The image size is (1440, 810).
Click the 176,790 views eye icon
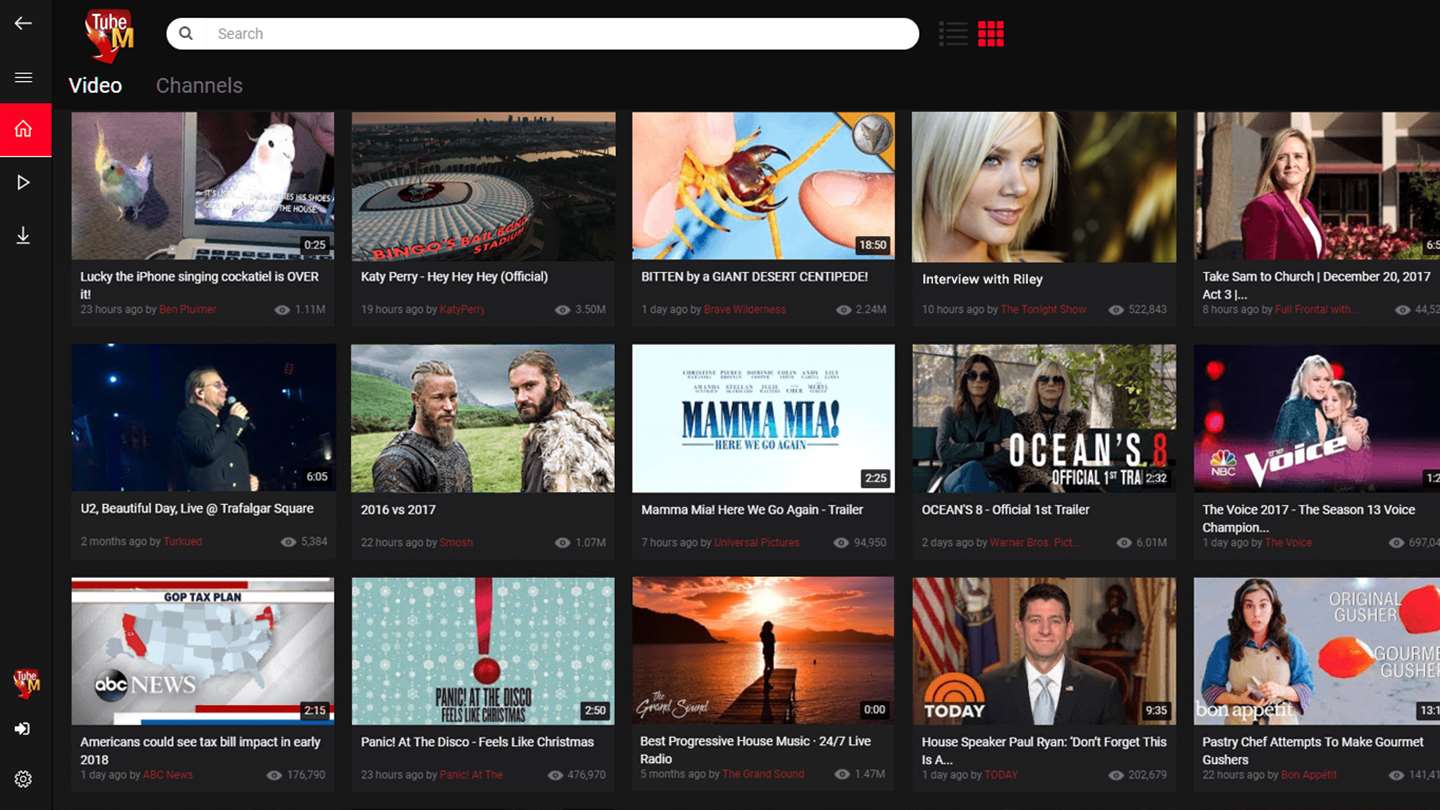(274, 775)
